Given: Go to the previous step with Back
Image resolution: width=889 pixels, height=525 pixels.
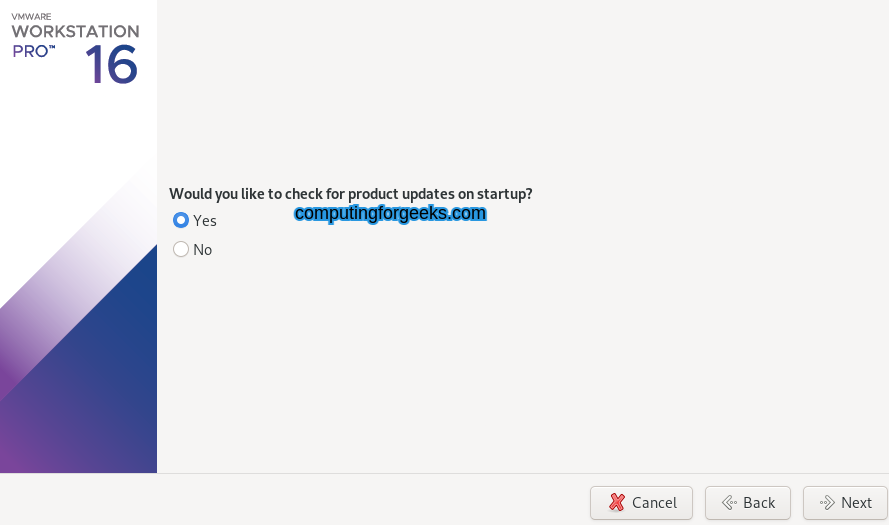Looking at the screenshot, I should 747,503.
